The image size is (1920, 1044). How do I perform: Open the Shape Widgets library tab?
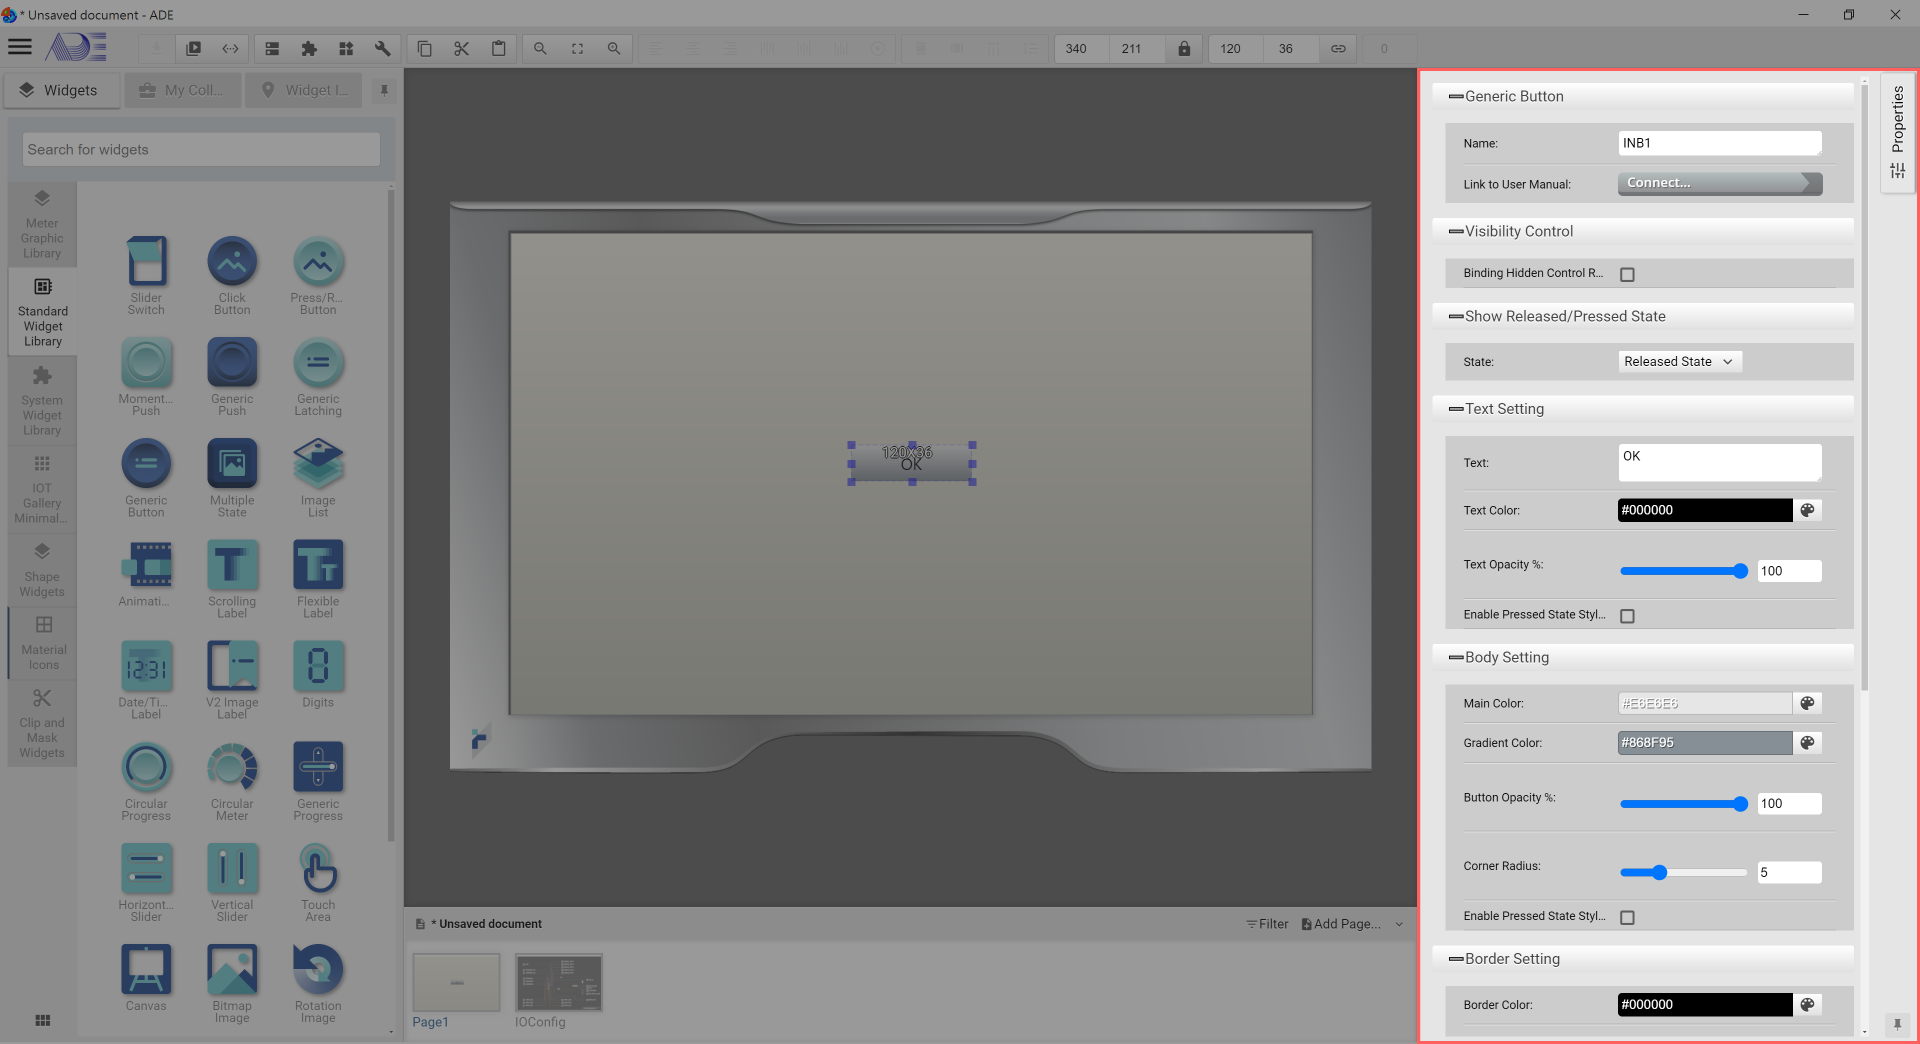[42, 570]
